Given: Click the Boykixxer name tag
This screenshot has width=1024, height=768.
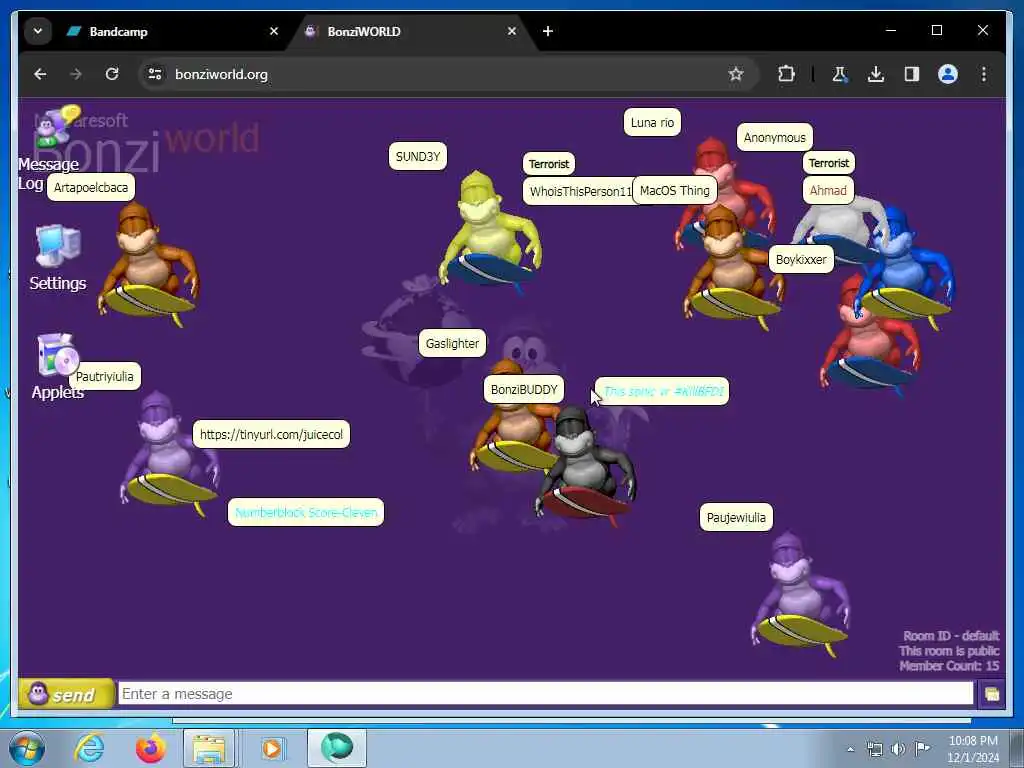Looking at the screenshot, I should click(x=801, y=259).
